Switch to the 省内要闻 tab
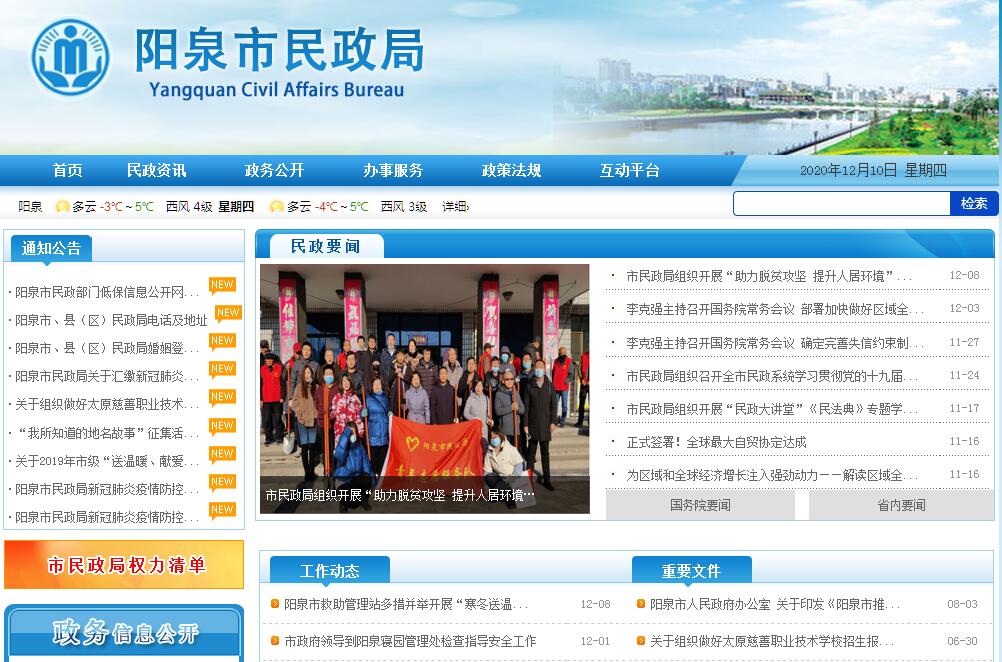The height and width of the screenshot is (662, 1002). pos(901,505)
